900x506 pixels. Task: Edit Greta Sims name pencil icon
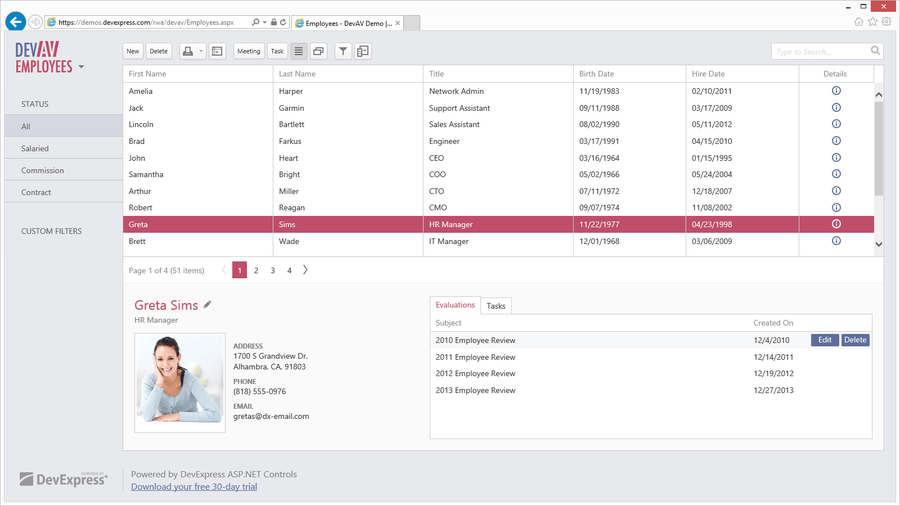[x=207, y=305]
